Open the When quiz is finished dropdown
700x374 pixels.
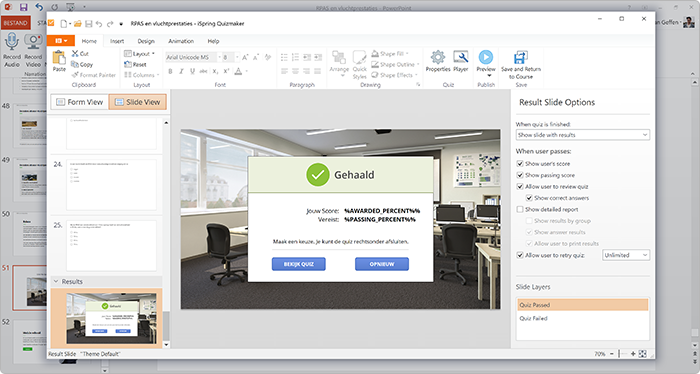click(x=583, y=135)
